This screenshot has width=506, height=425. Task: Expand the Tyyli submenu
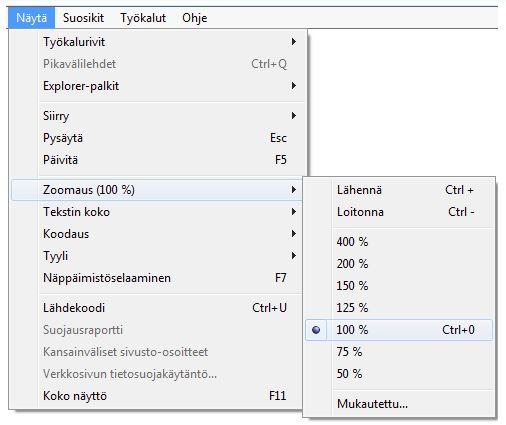pyautogui.click(x=157, y=256)
